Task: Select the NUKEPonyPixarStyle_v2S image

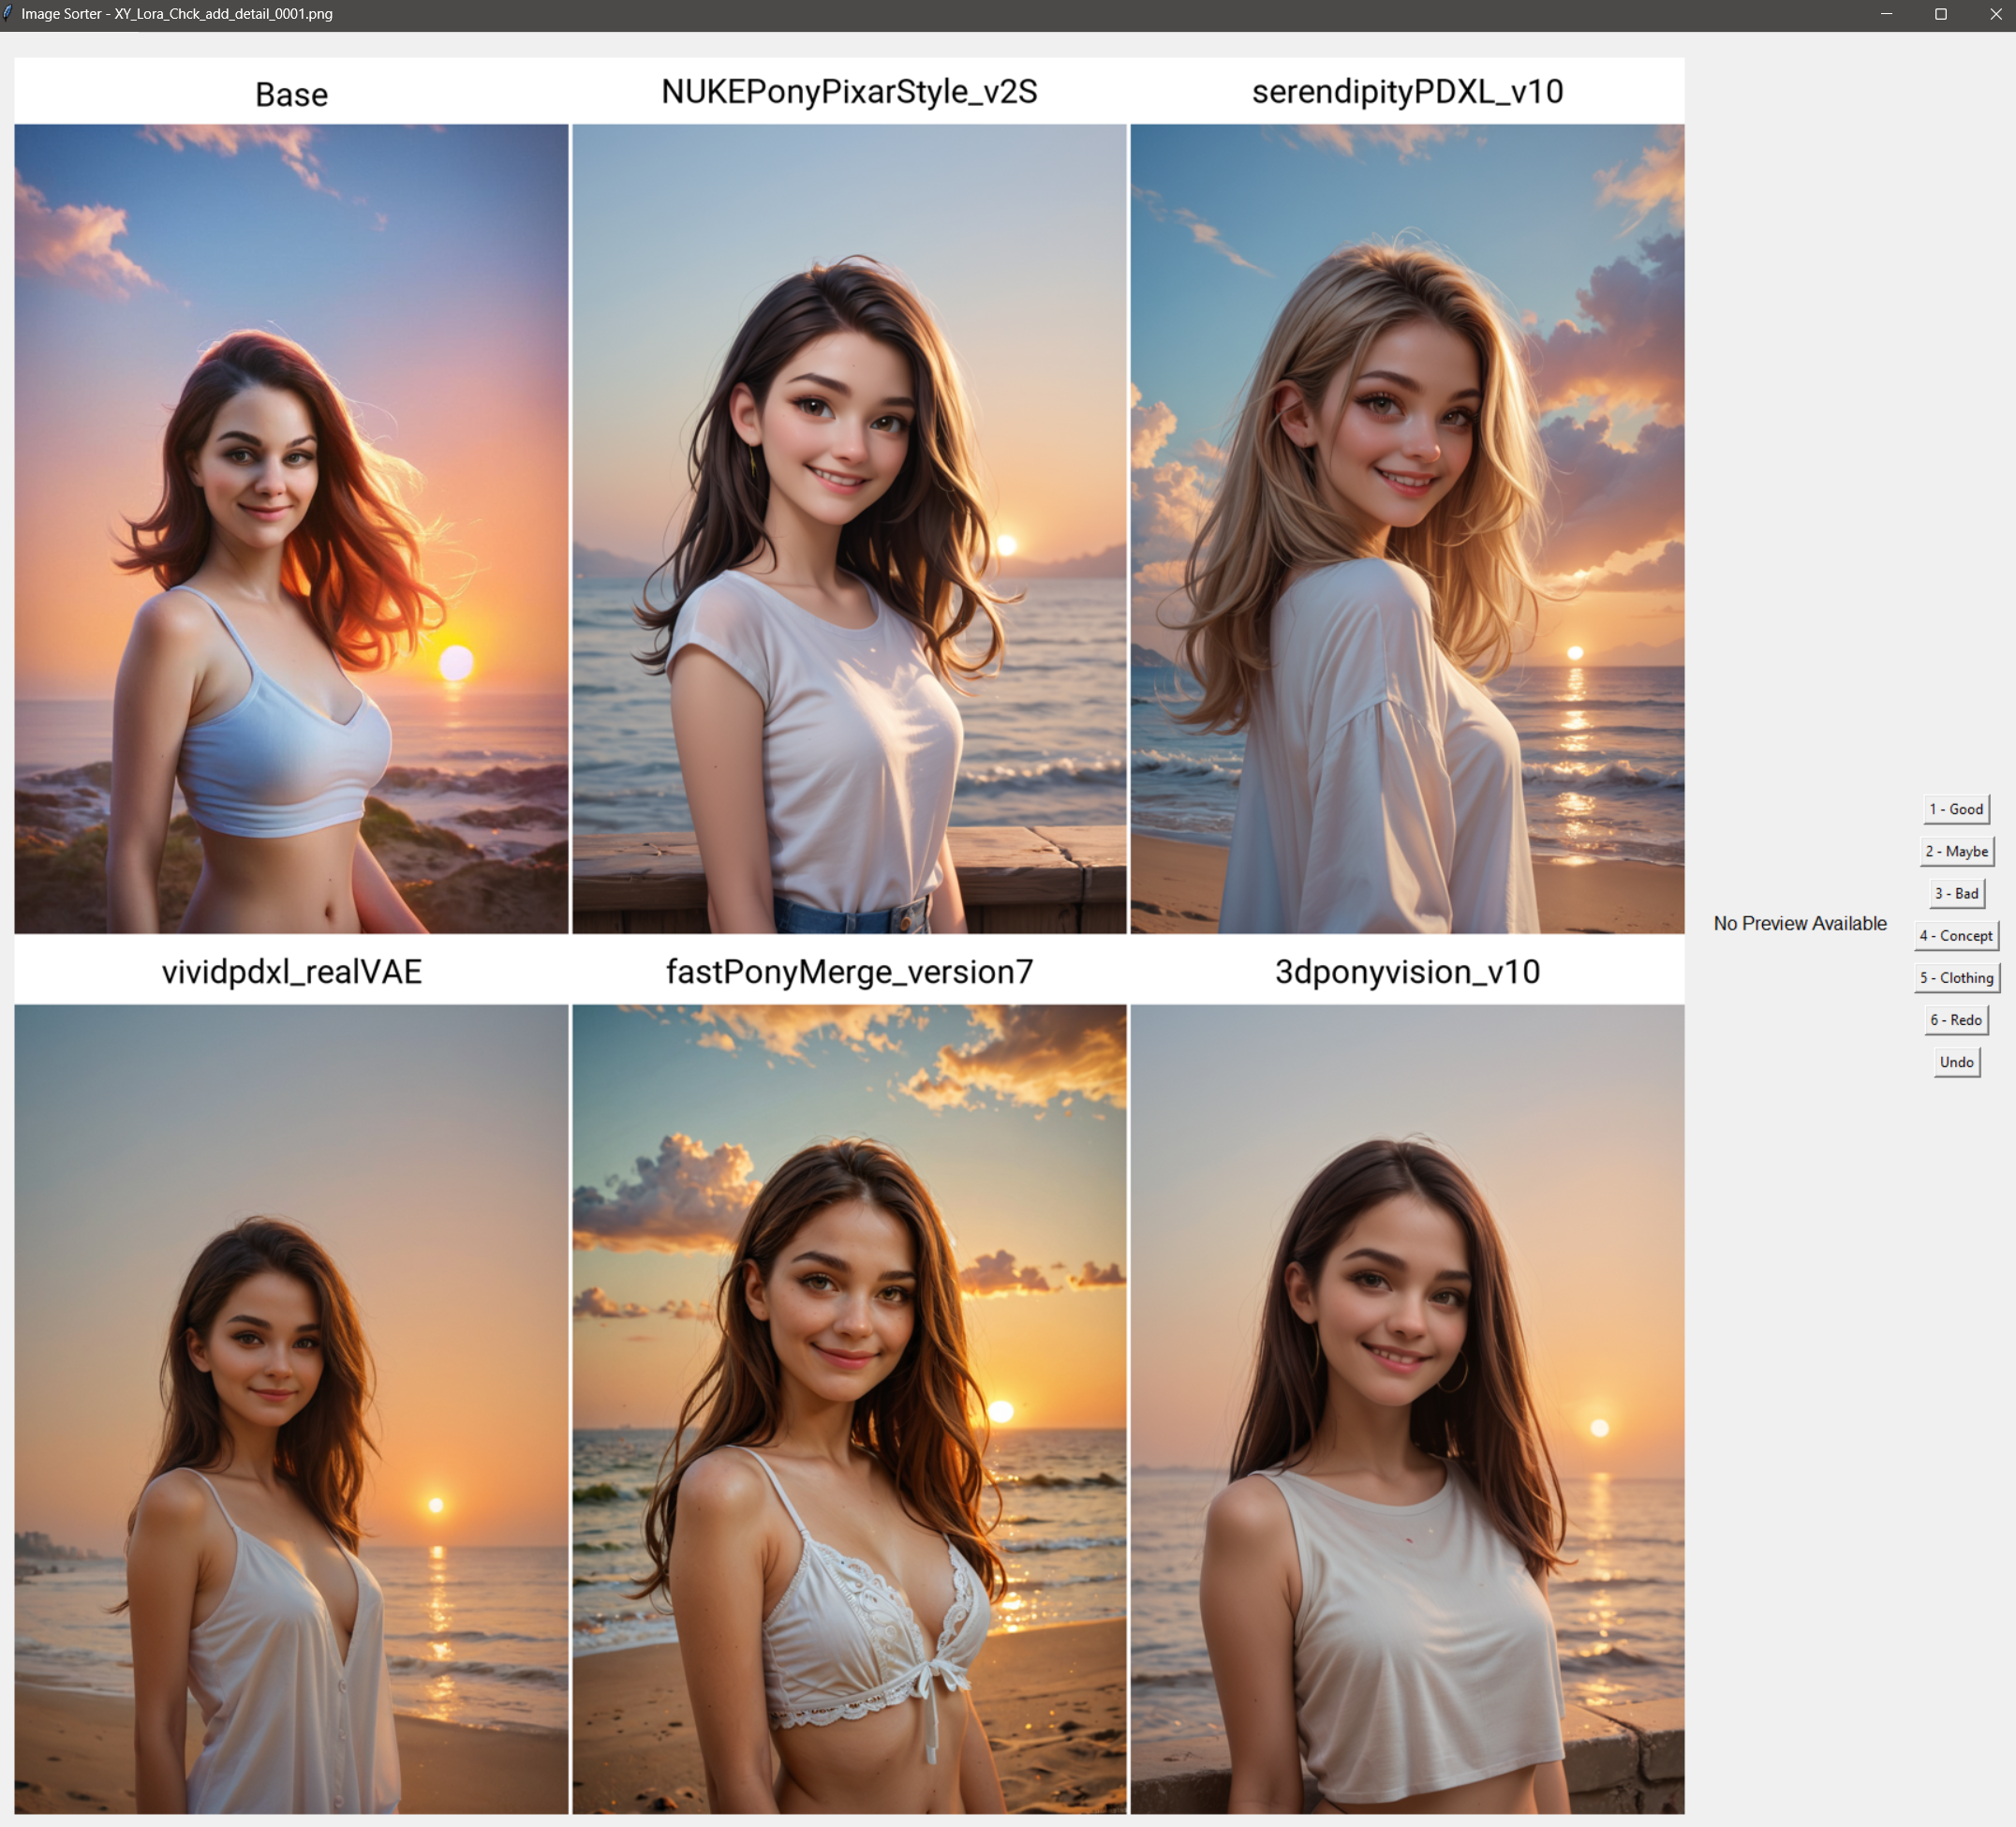Action: click(x=849, y=528)
